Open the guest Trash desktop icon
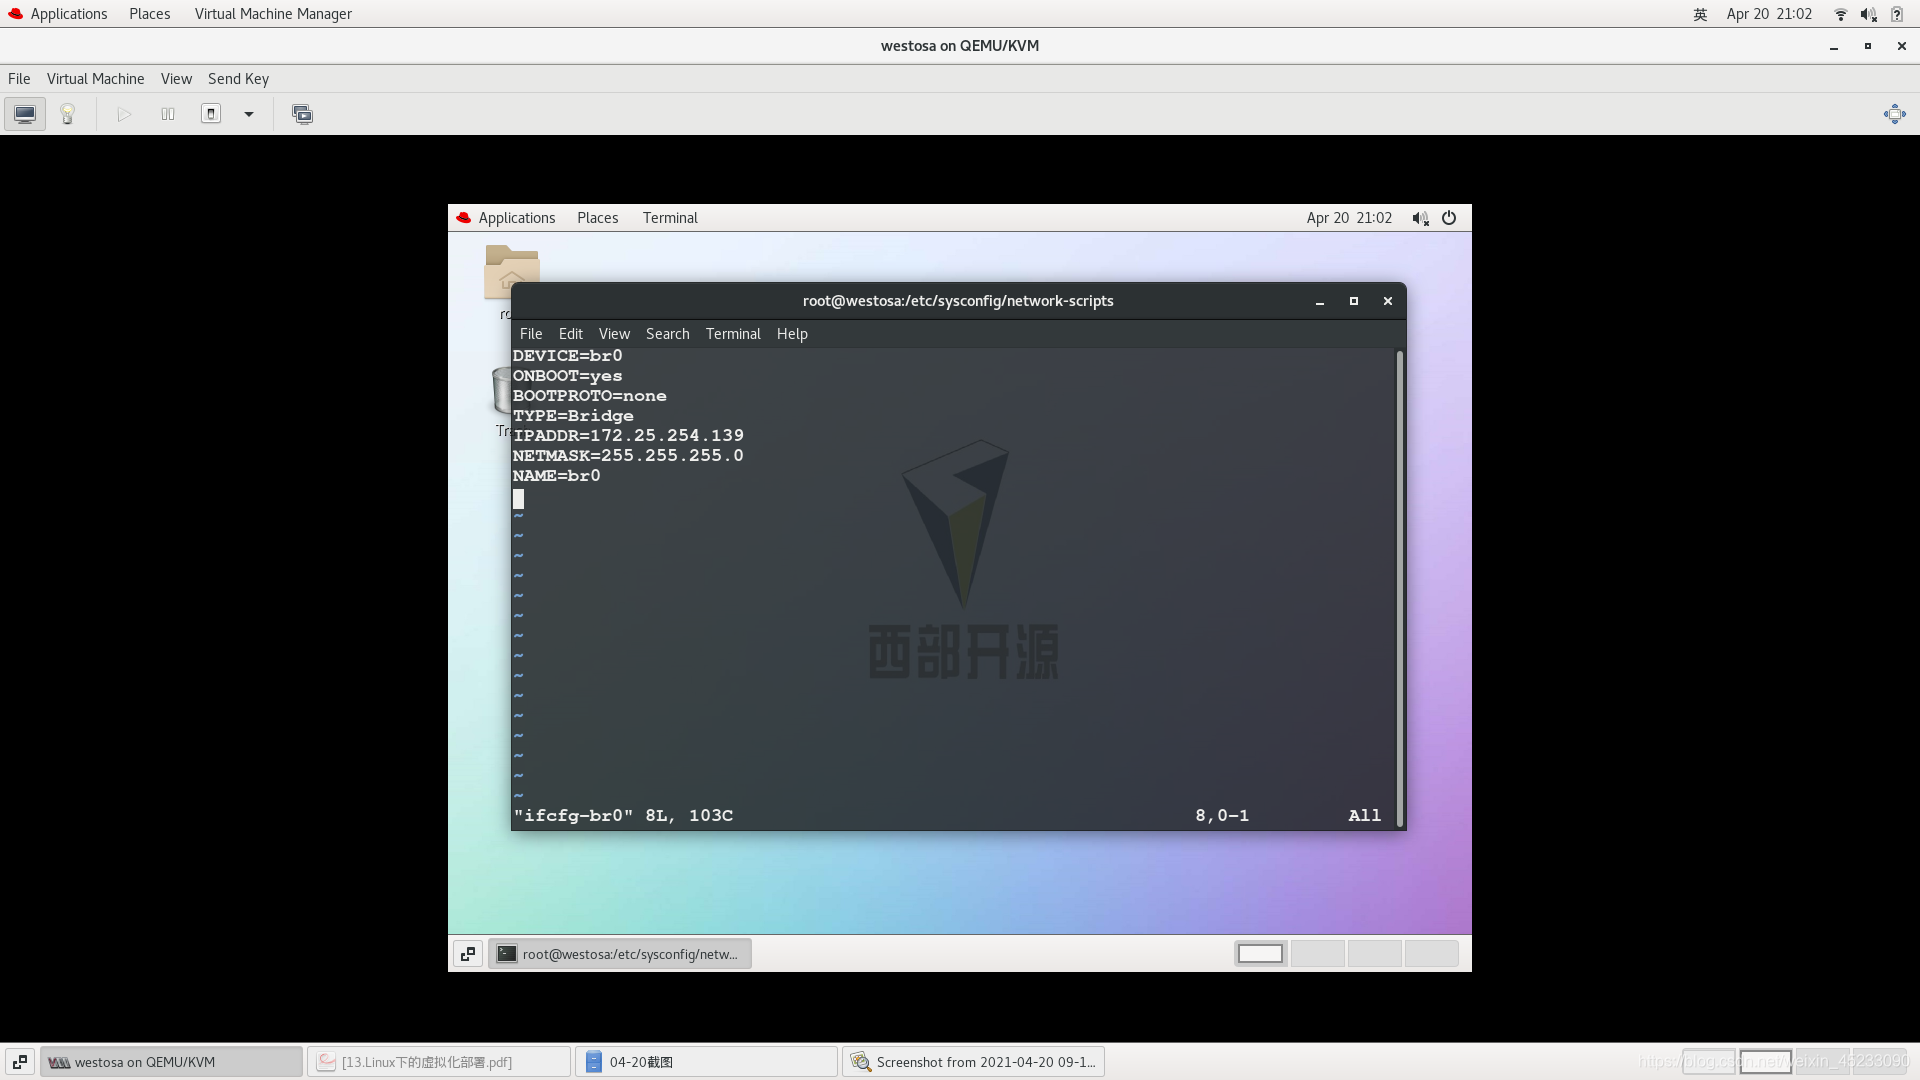This screenshot has width=1920, height=1080. (x=501, y=392)
